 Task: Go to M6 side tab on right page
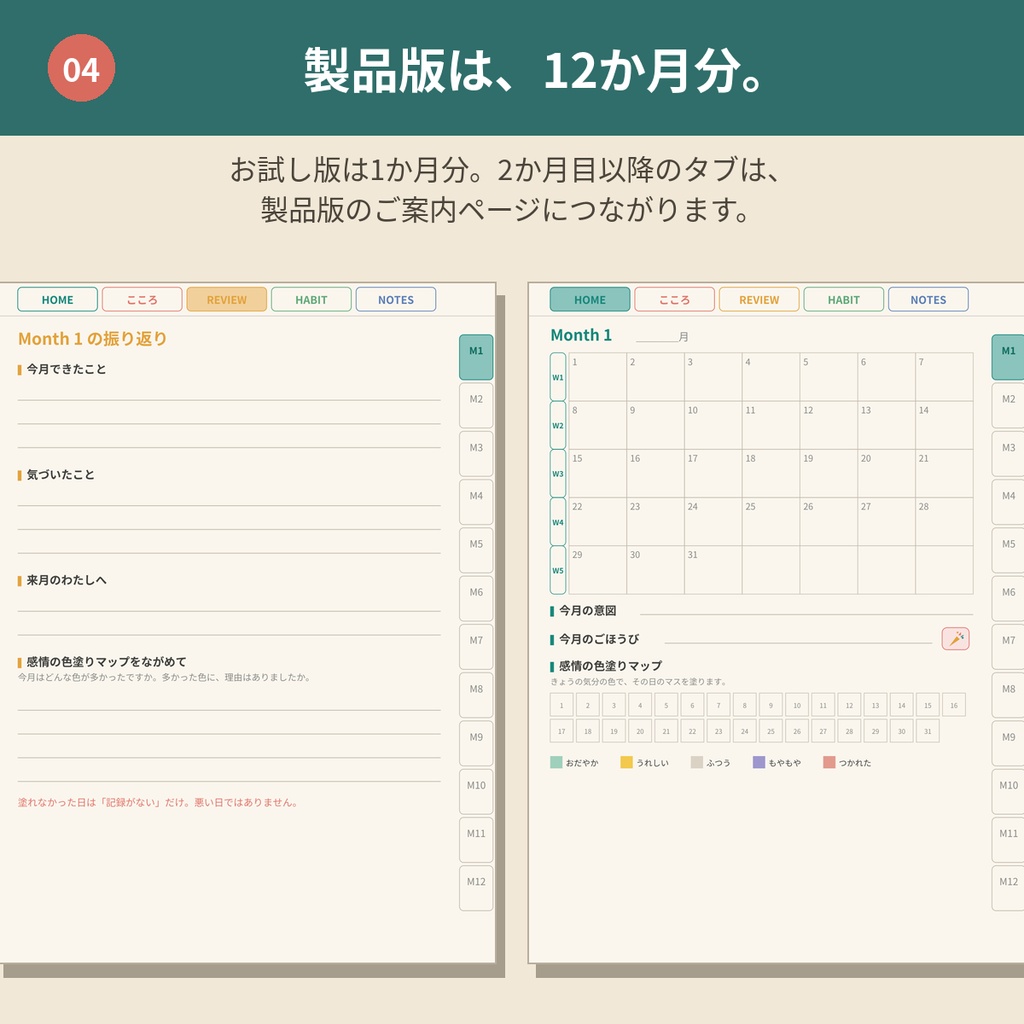(1008, 598)
